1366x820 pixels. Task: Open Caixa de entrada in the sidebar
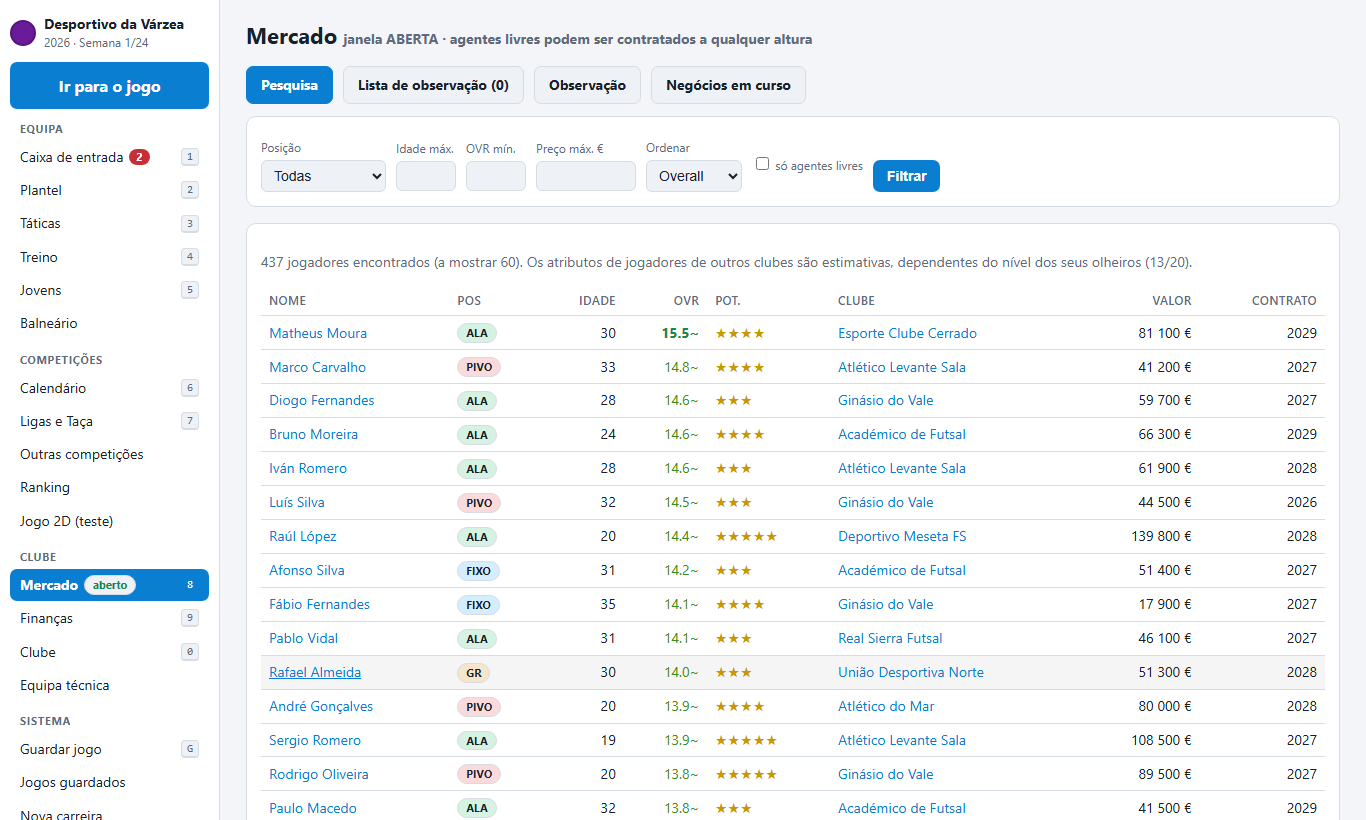(109, 157)
